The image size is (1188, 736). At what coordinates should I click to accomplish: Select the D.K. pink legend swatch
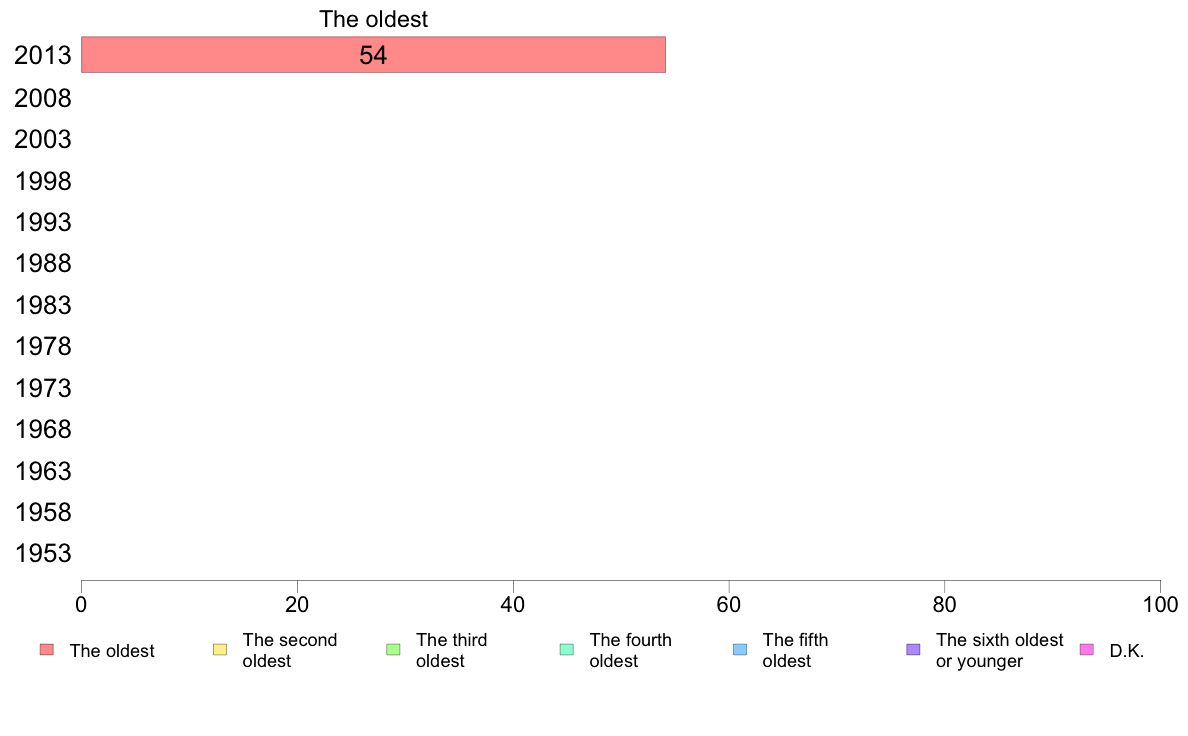[x=1086, y=650]
